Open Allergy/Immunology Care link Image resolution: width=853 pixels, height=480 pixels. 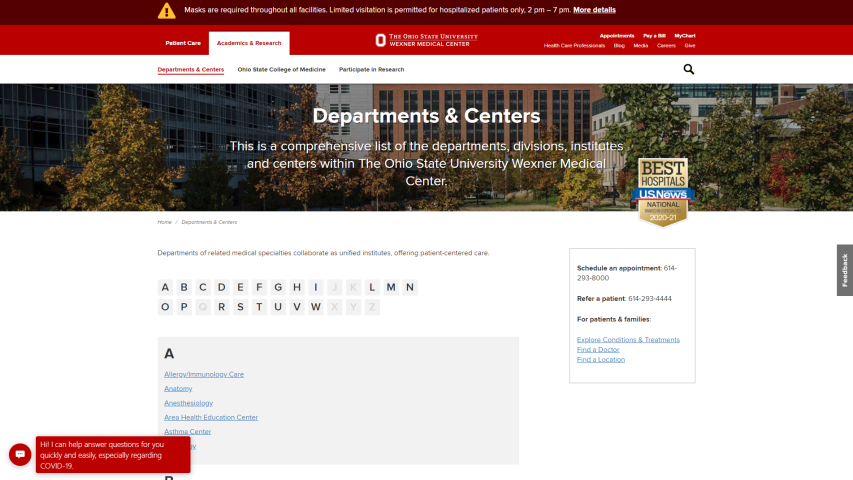[x=204, y=374]
